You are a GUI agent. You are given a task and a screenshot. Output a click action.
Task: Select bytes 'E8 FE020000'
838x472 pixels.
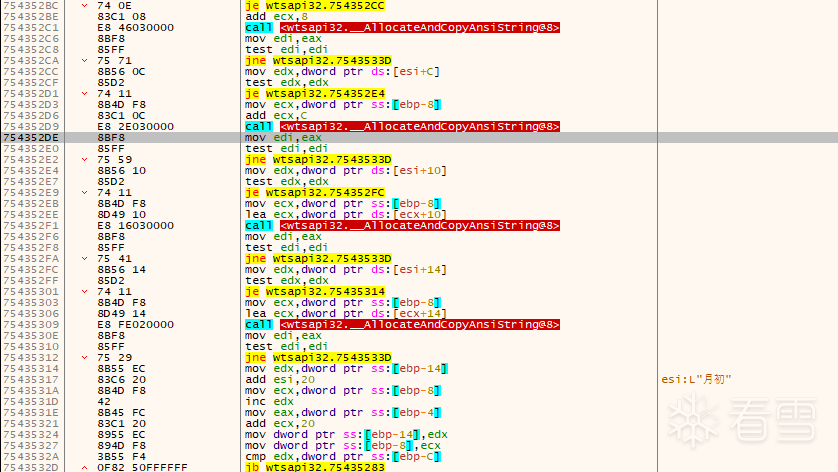[136, 325]
